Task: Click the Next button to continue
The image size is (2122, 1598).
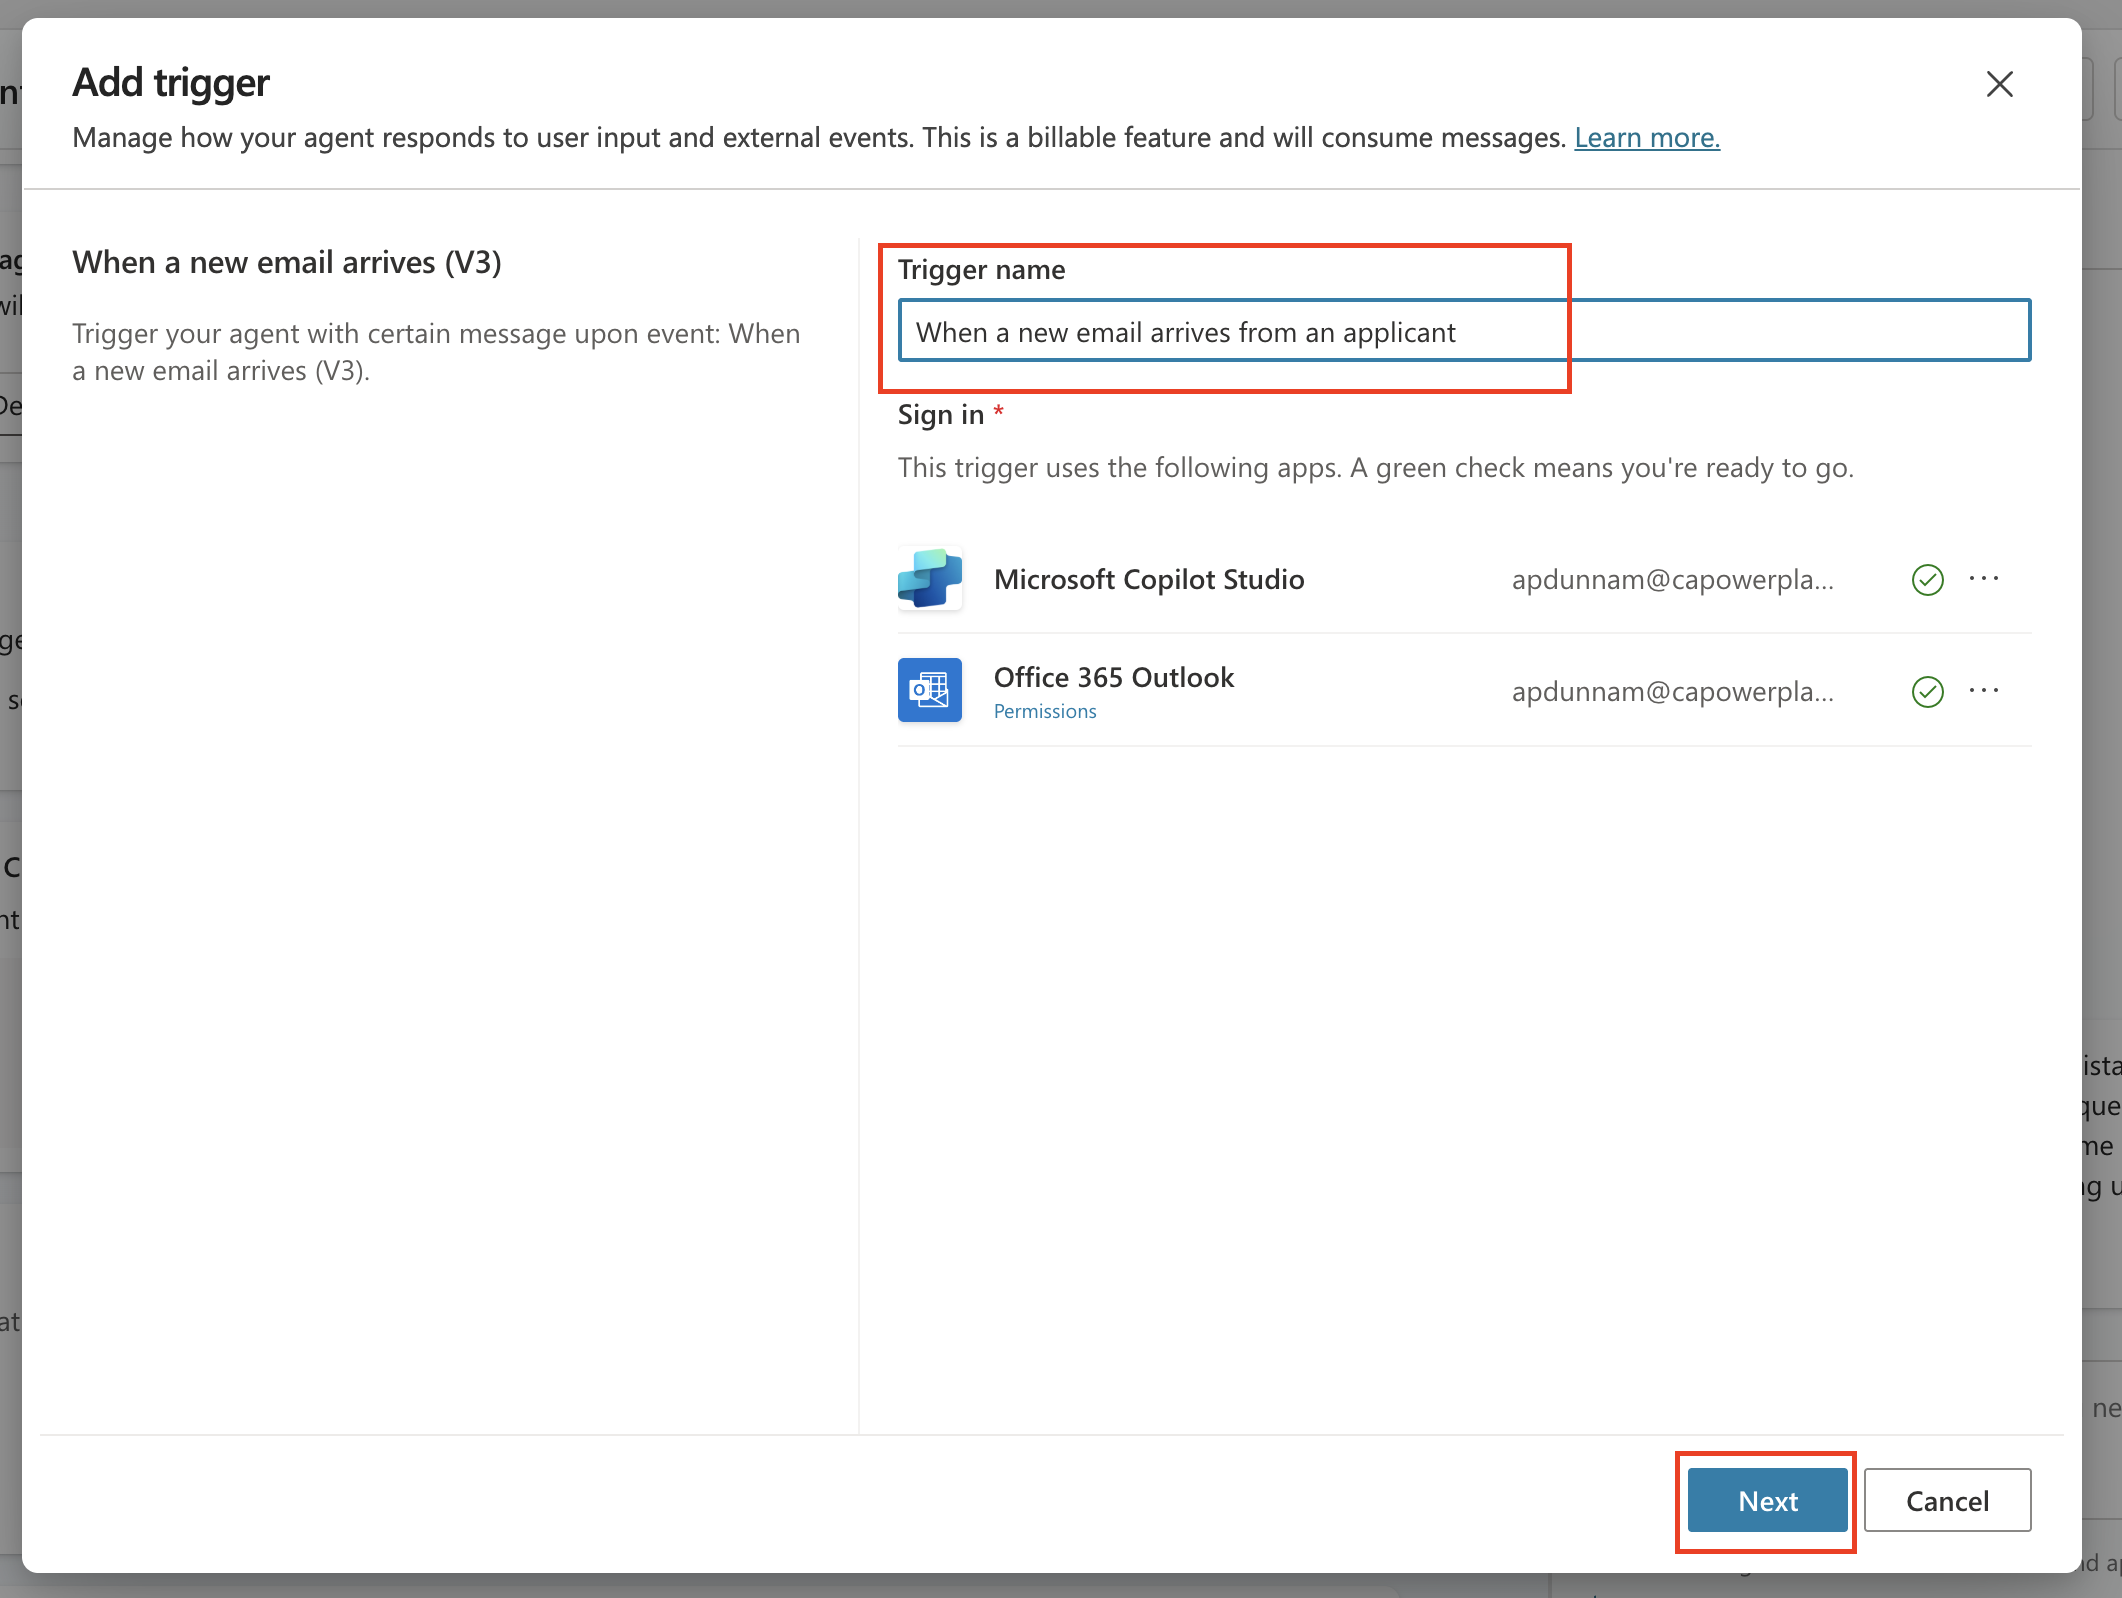Action: pyautogui.click(x=1766, y=1500)
